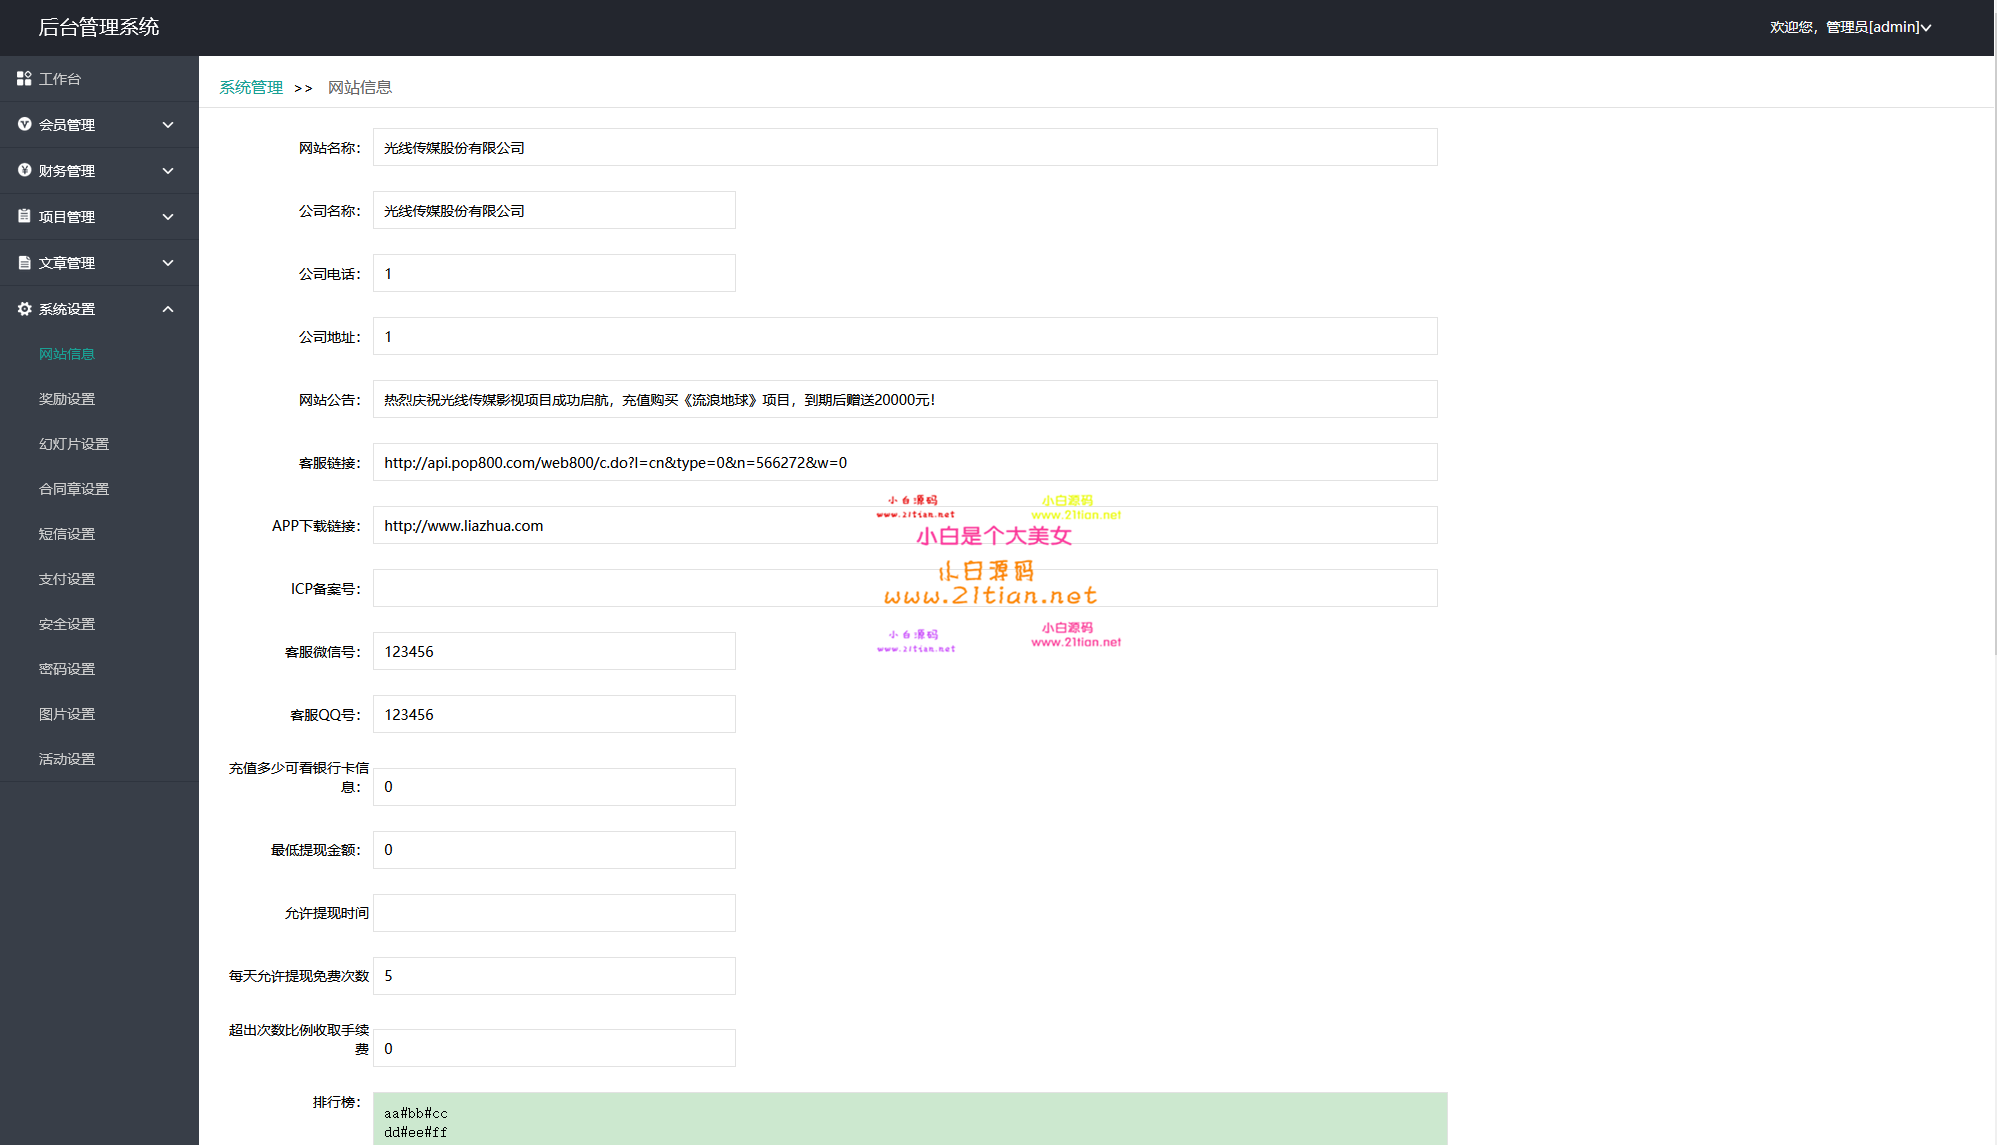
Task: Focus the 客服微信号 input field
Action: (554, 651)
